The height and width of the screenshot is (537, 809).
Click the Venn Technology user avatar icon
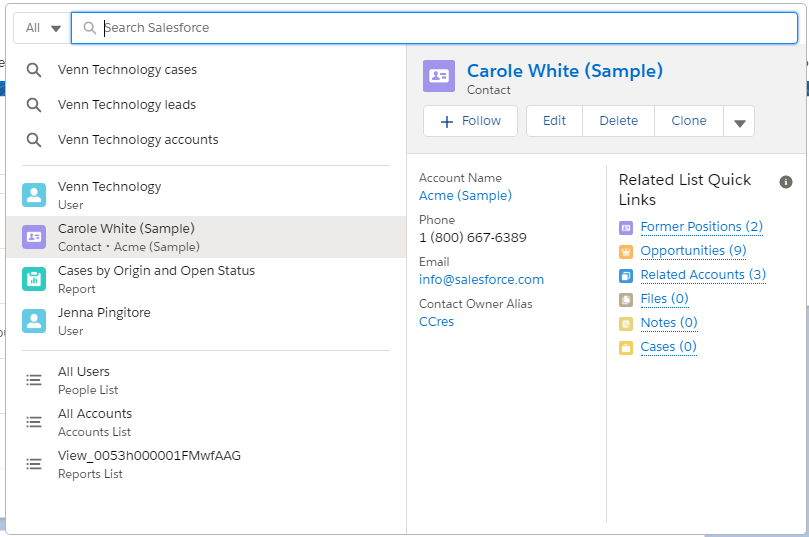tap(34, 195)
